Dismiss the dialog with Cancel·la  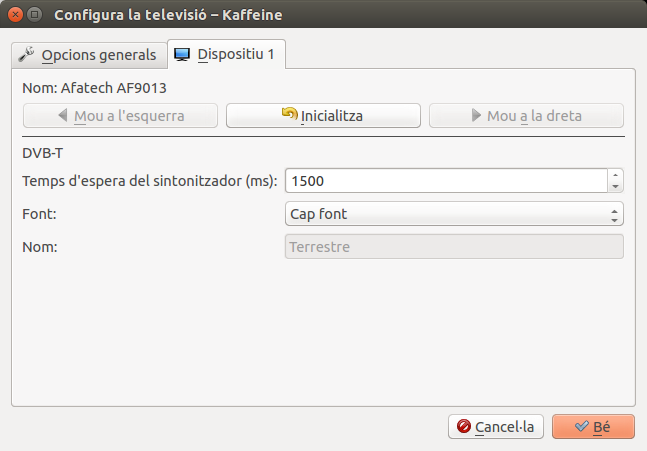pos(495,427)
